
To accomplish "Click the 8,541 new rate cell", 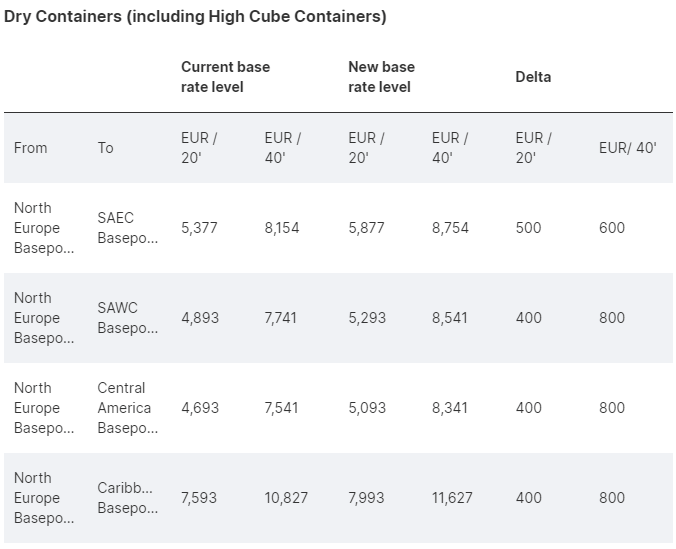I will [x=450, y=318].
